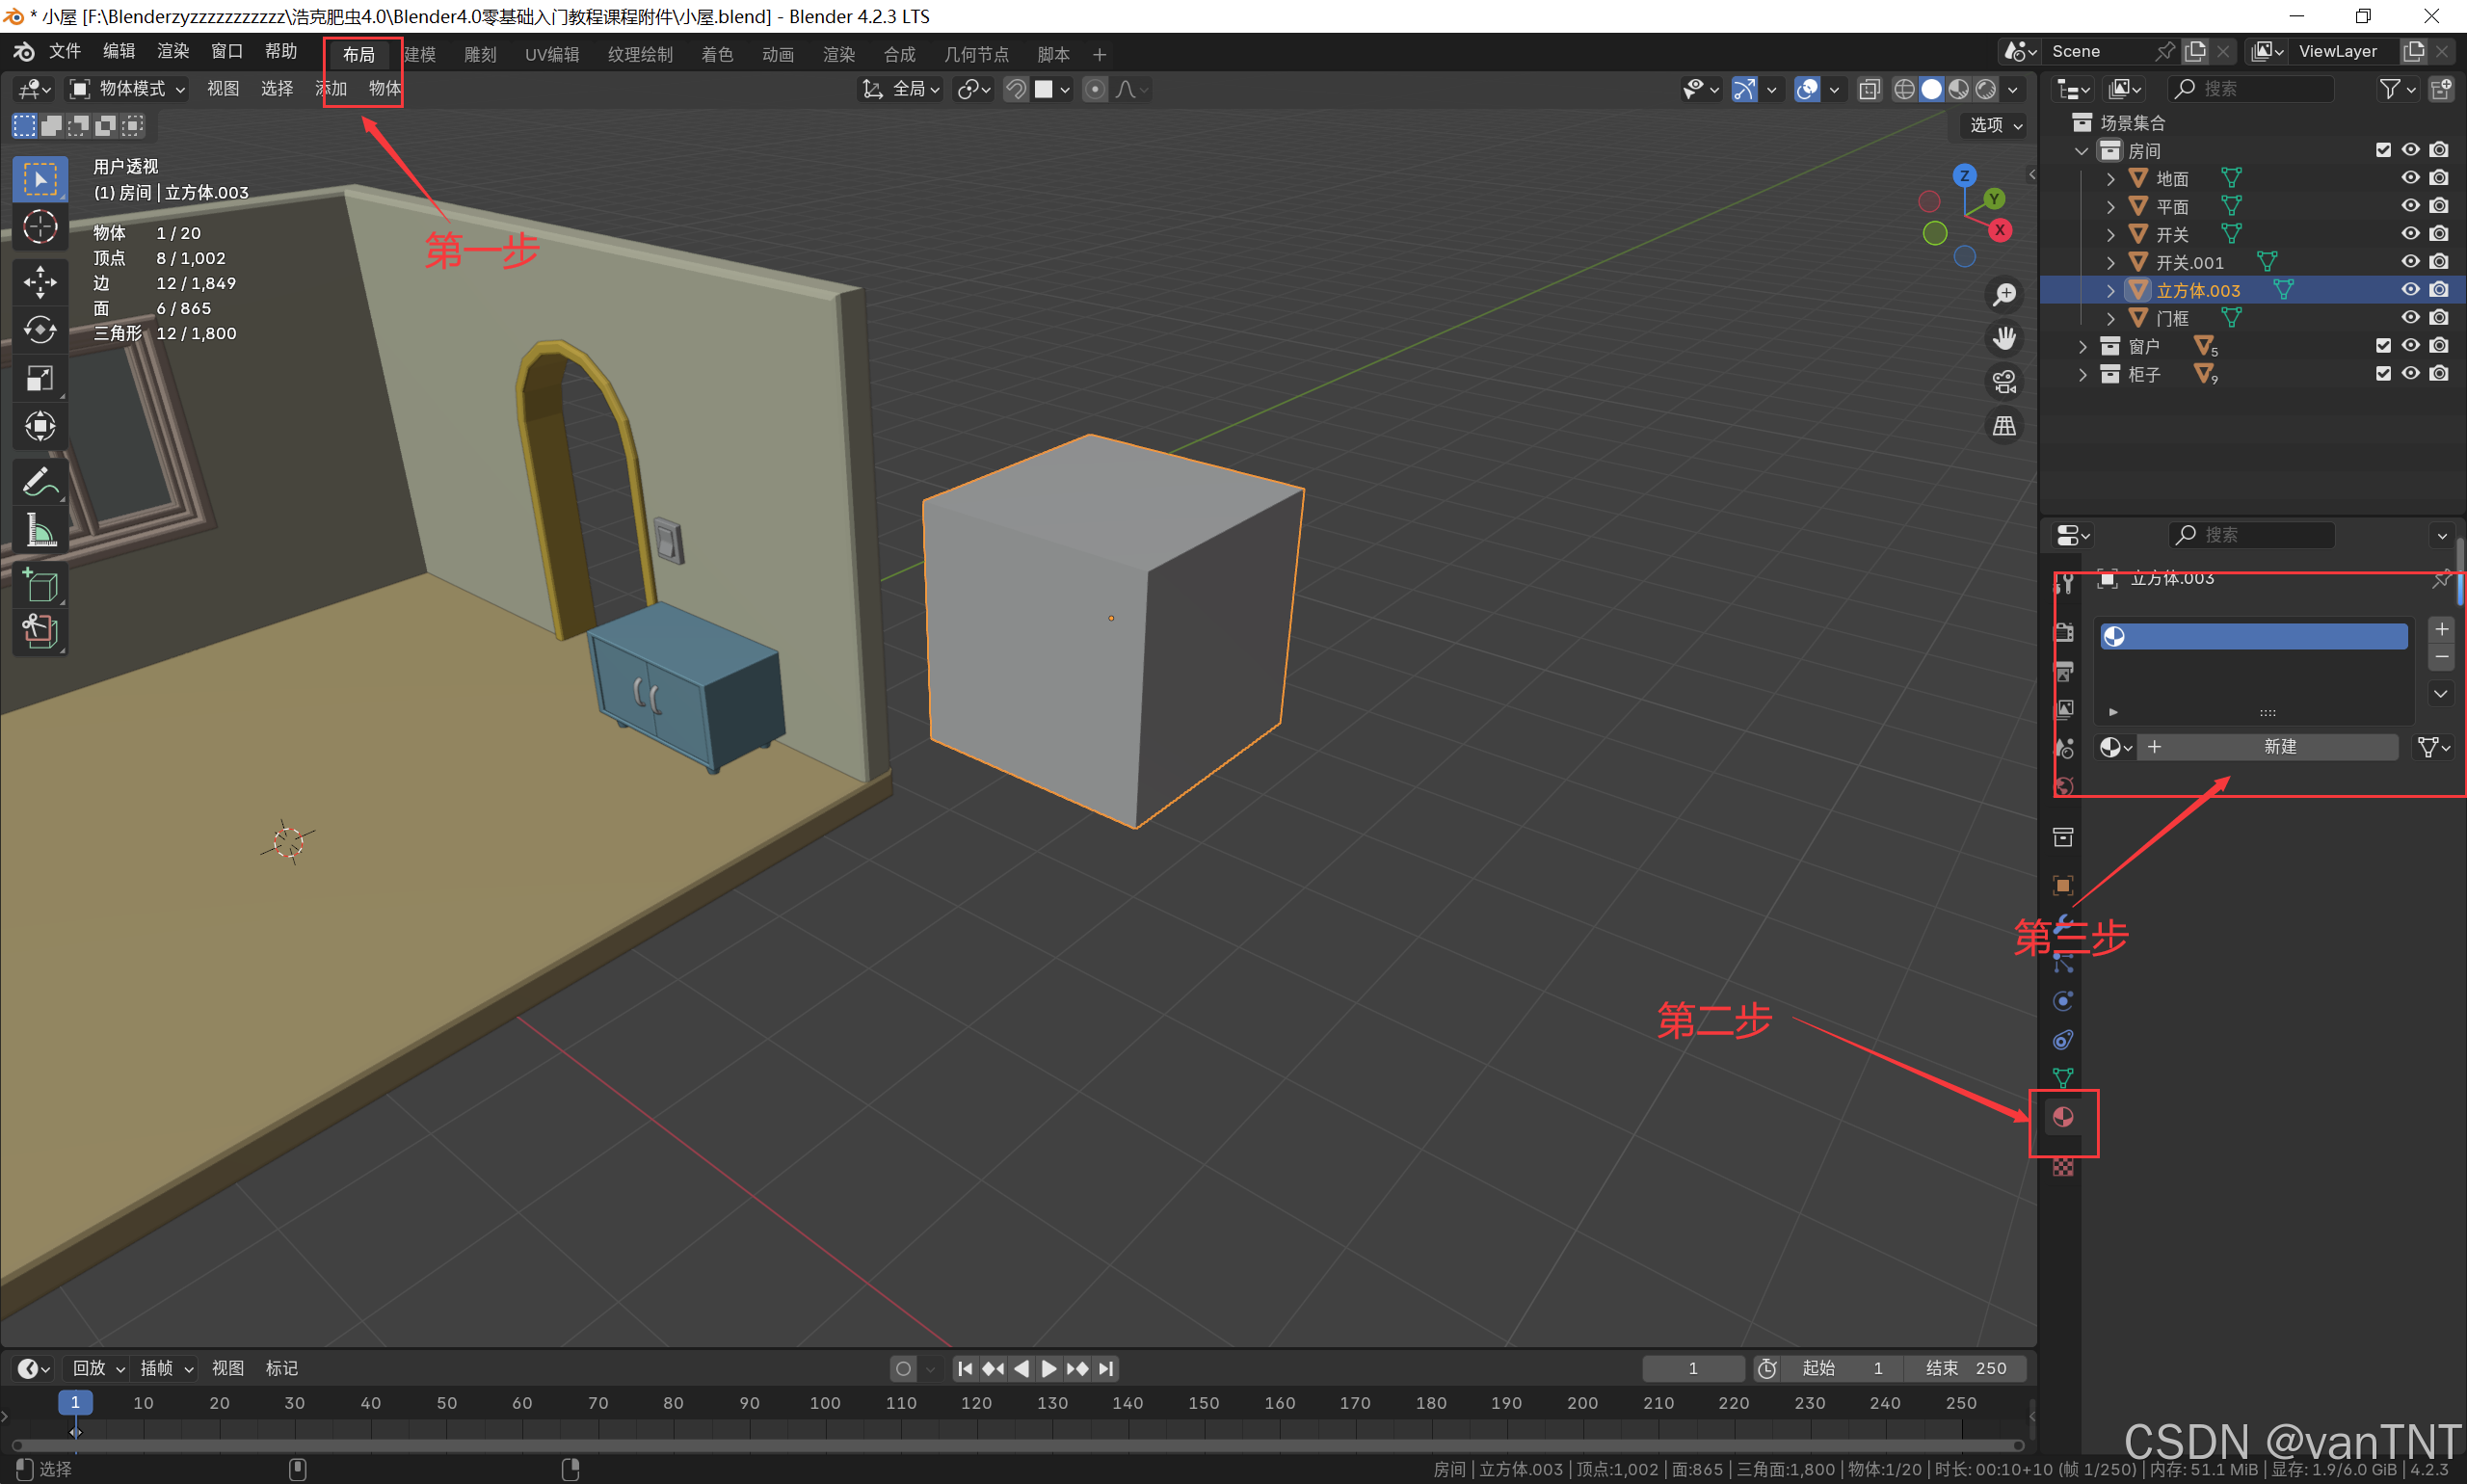
Task: Add a material slot with plus button
Action: pos(2441,629)
